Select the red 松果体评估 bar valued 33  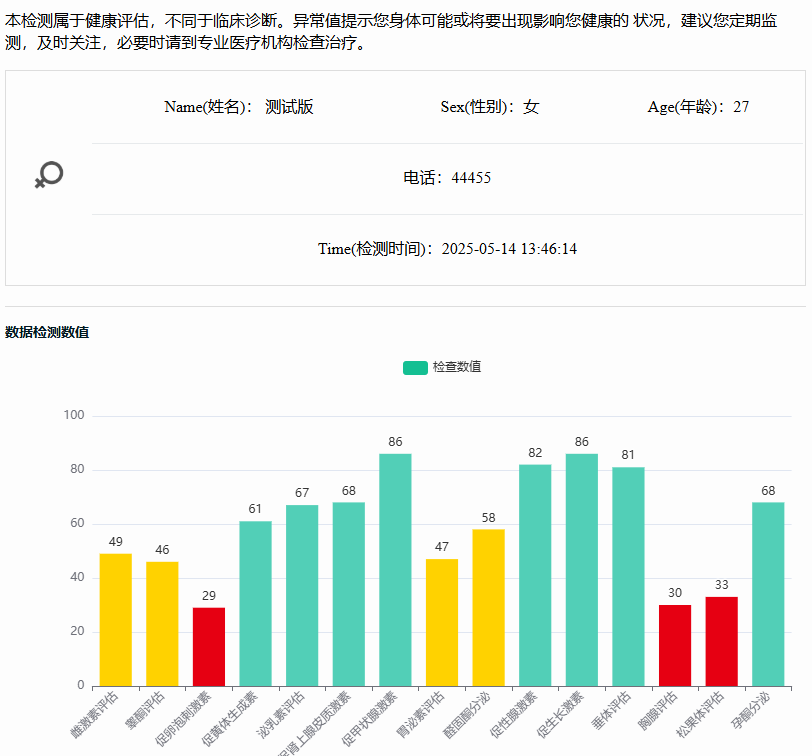pos(721,641)
